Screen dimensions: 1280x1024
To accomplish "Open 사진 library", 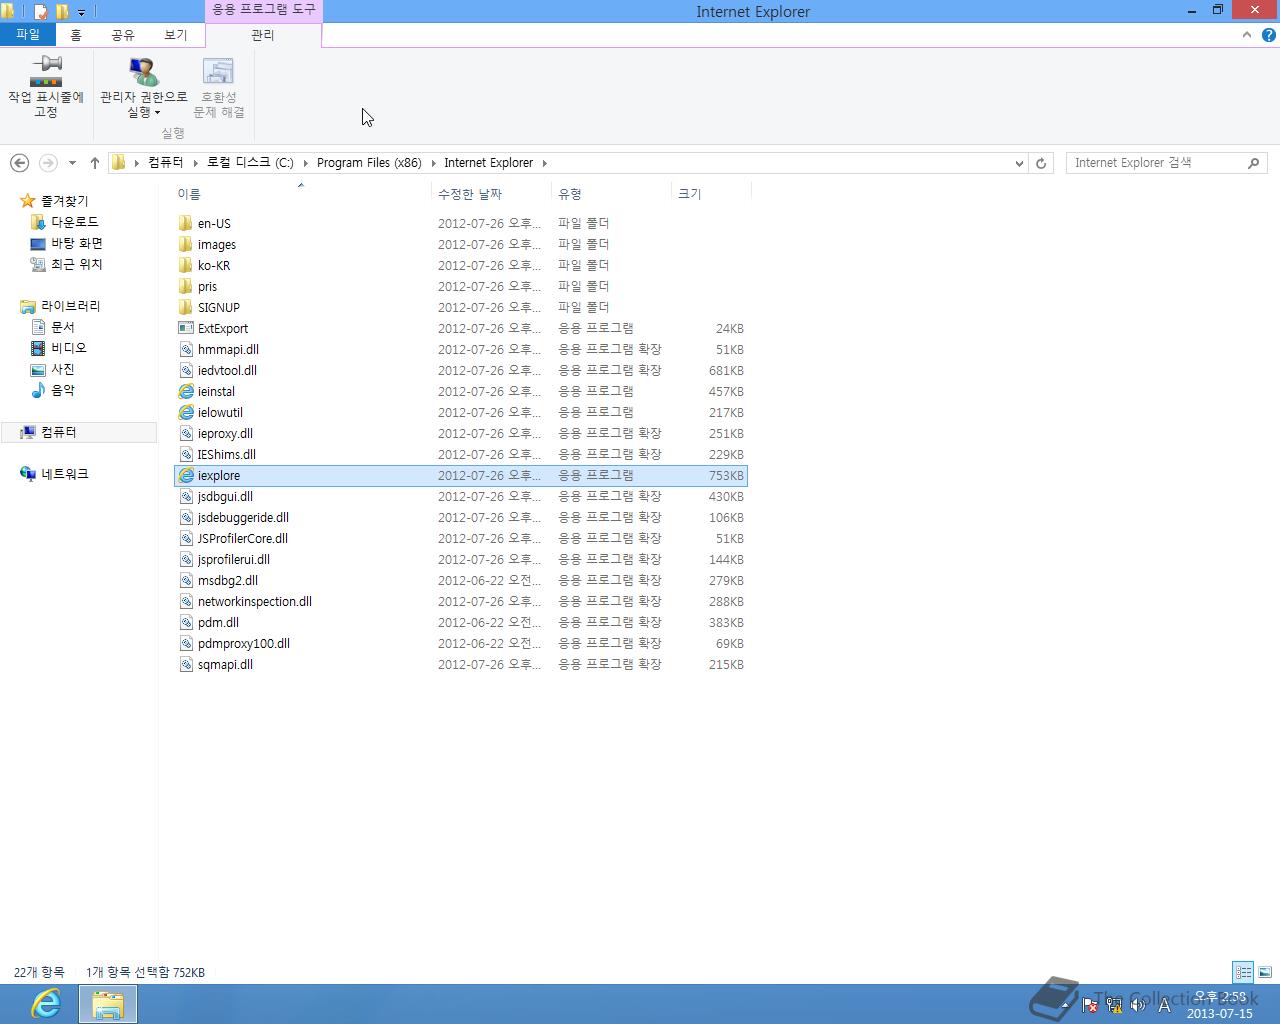I will 62,369.
